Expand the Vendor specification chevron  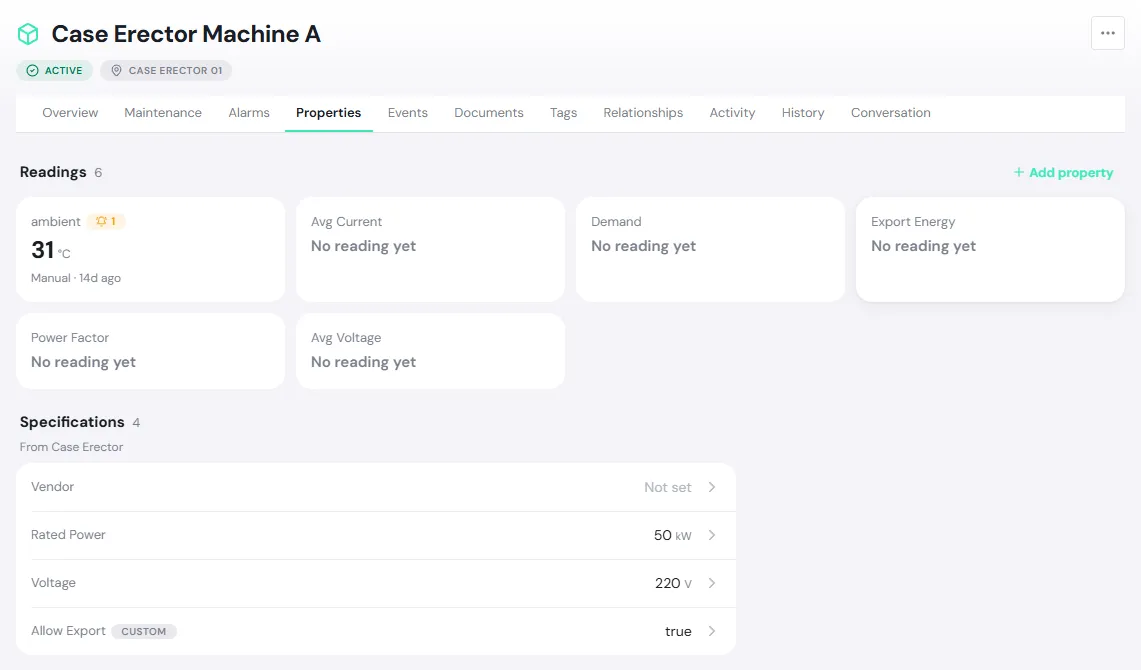712,487
